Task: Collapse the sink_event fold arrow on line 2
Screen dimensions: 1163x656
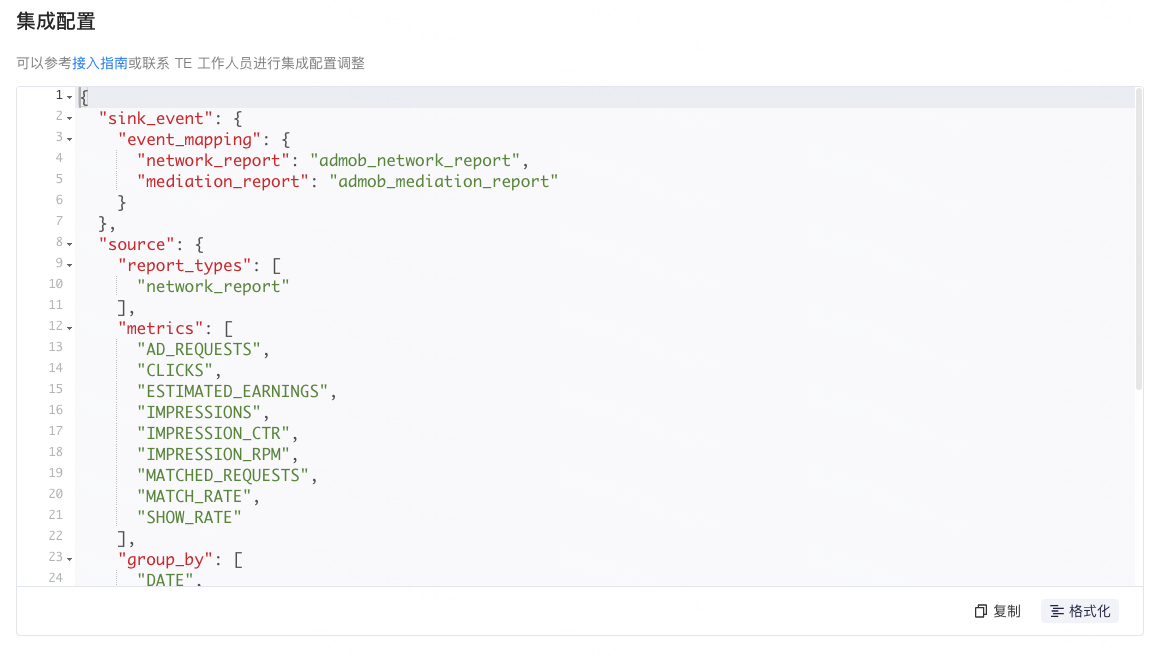Action: pos(69,118)
